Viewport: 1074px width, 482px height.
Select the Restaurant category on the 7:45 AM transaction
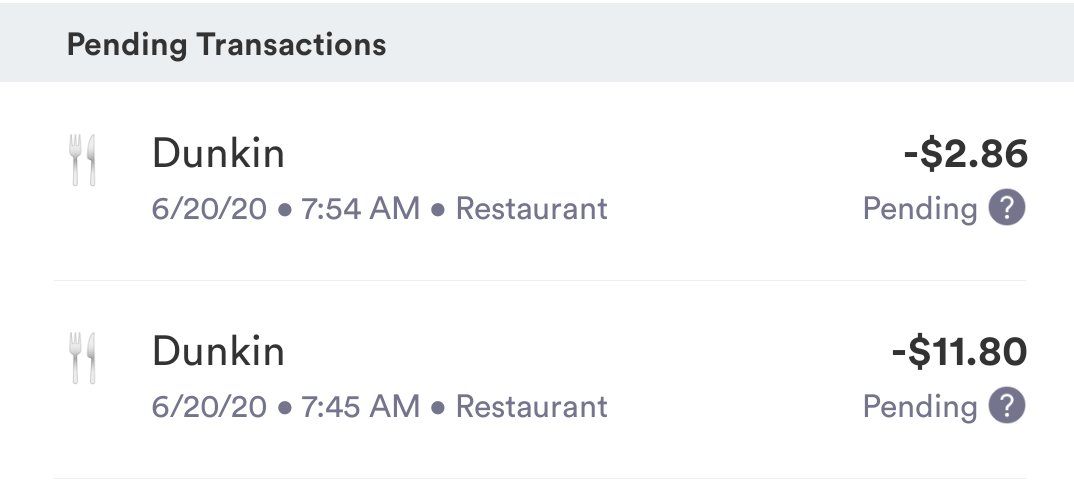[x=532, y=406]
